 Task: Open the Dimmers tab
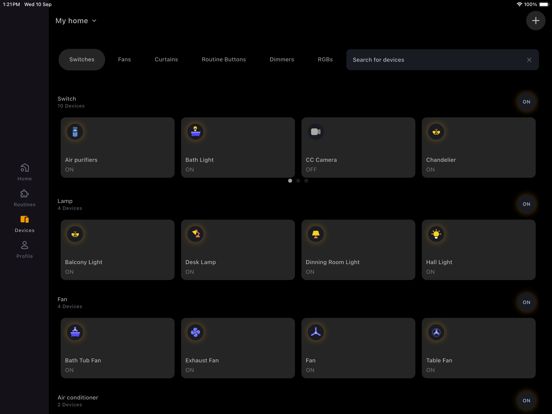coord(282,59)
